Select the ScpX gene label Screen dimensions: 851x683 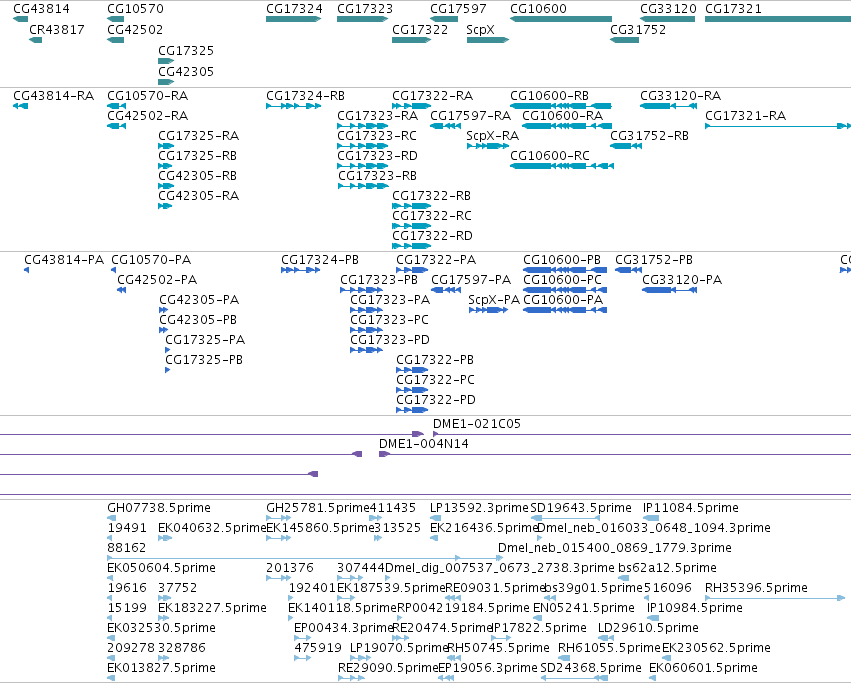click(480, 30)
